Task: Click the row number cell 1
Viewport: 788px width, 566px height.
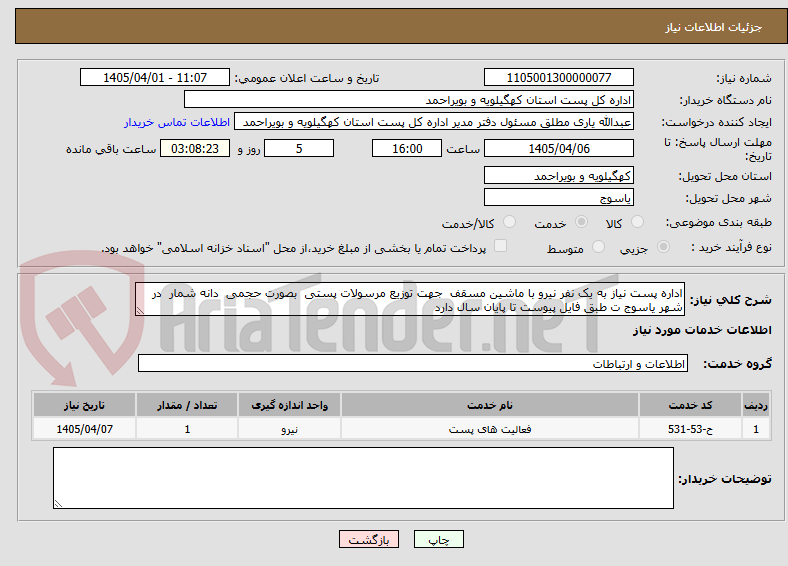Action: point(756,429)
